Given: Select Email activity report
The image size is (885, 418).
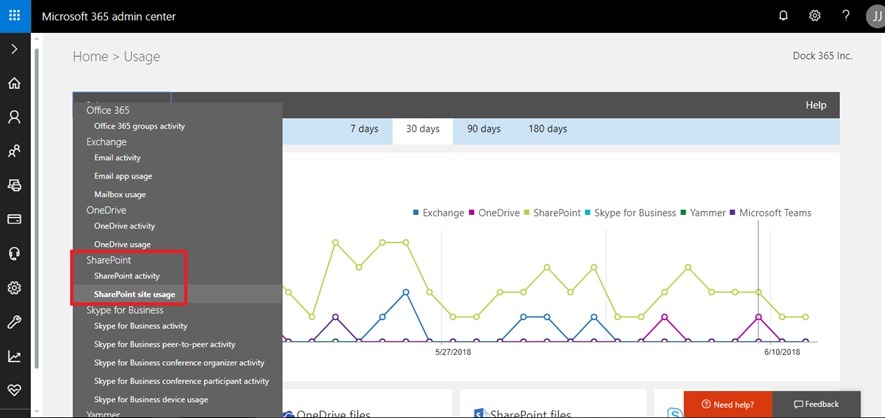Looking at the screenshot, I should [x=117, y=158].
